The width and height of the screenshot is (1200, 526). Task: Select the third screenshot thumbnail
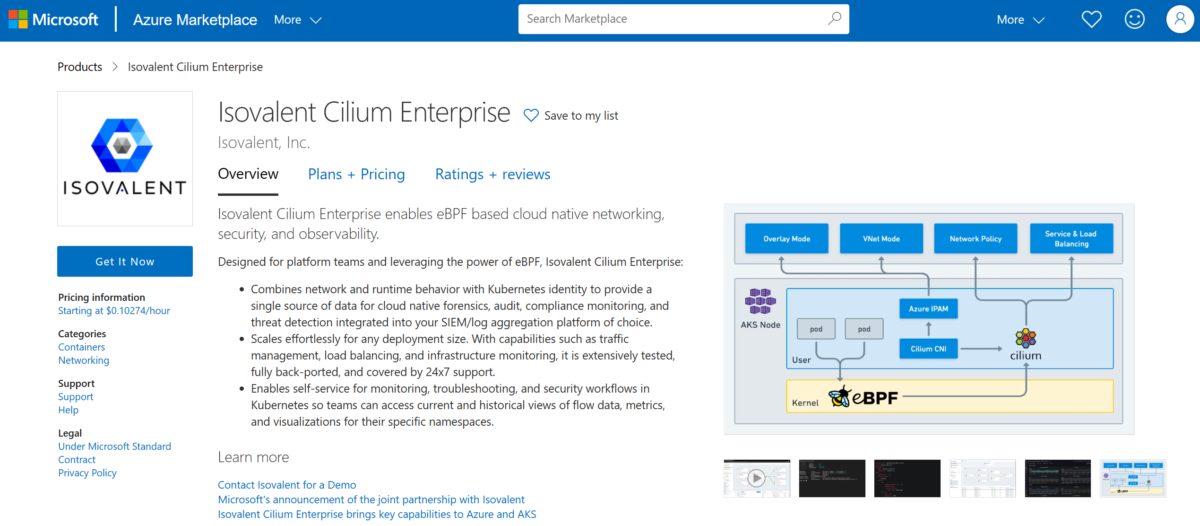tap(907, 478)
